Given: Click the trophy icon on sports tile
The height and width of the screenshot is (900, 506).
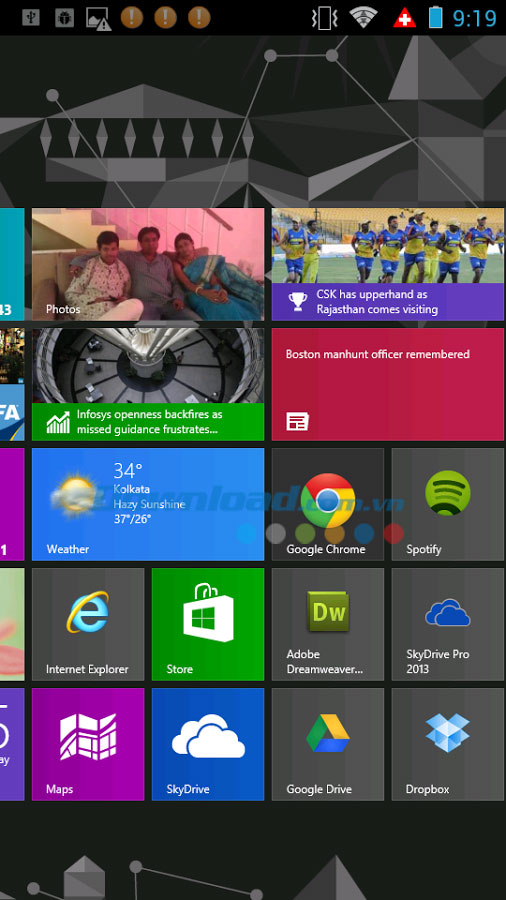Looking at the screenshot, I should tap(297, 302).
